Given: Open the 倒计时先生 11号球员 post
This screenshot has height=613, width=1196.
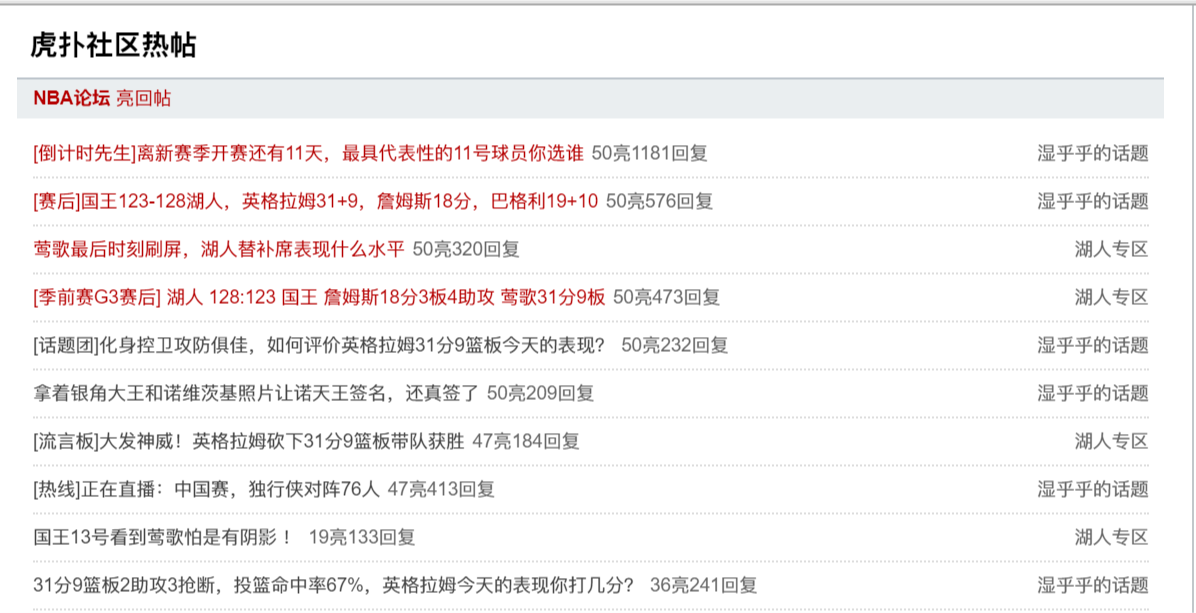Looking at the screenshot, I should coord(309,154).
